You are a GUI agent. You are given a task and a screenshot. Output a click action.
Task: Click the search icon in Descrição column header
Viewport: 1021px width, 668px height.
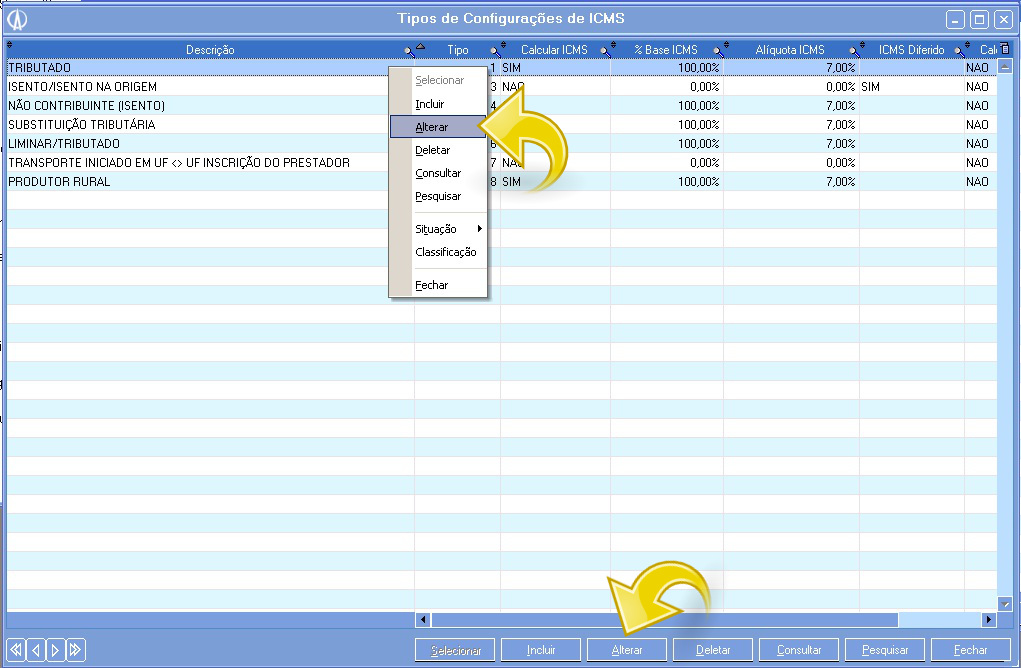tap(407, 50)
